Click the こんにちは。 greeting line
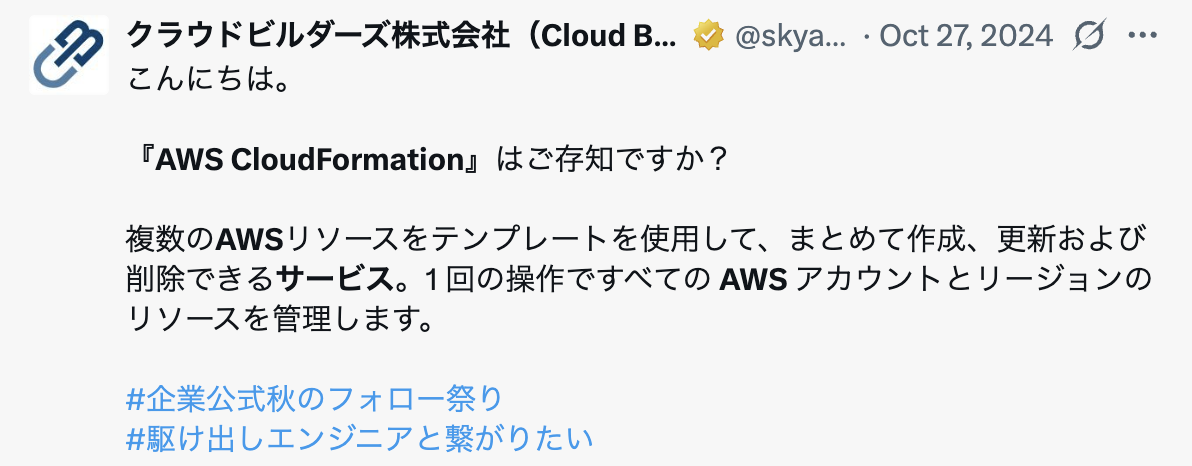1192x466 pixels. coord(207,78)
